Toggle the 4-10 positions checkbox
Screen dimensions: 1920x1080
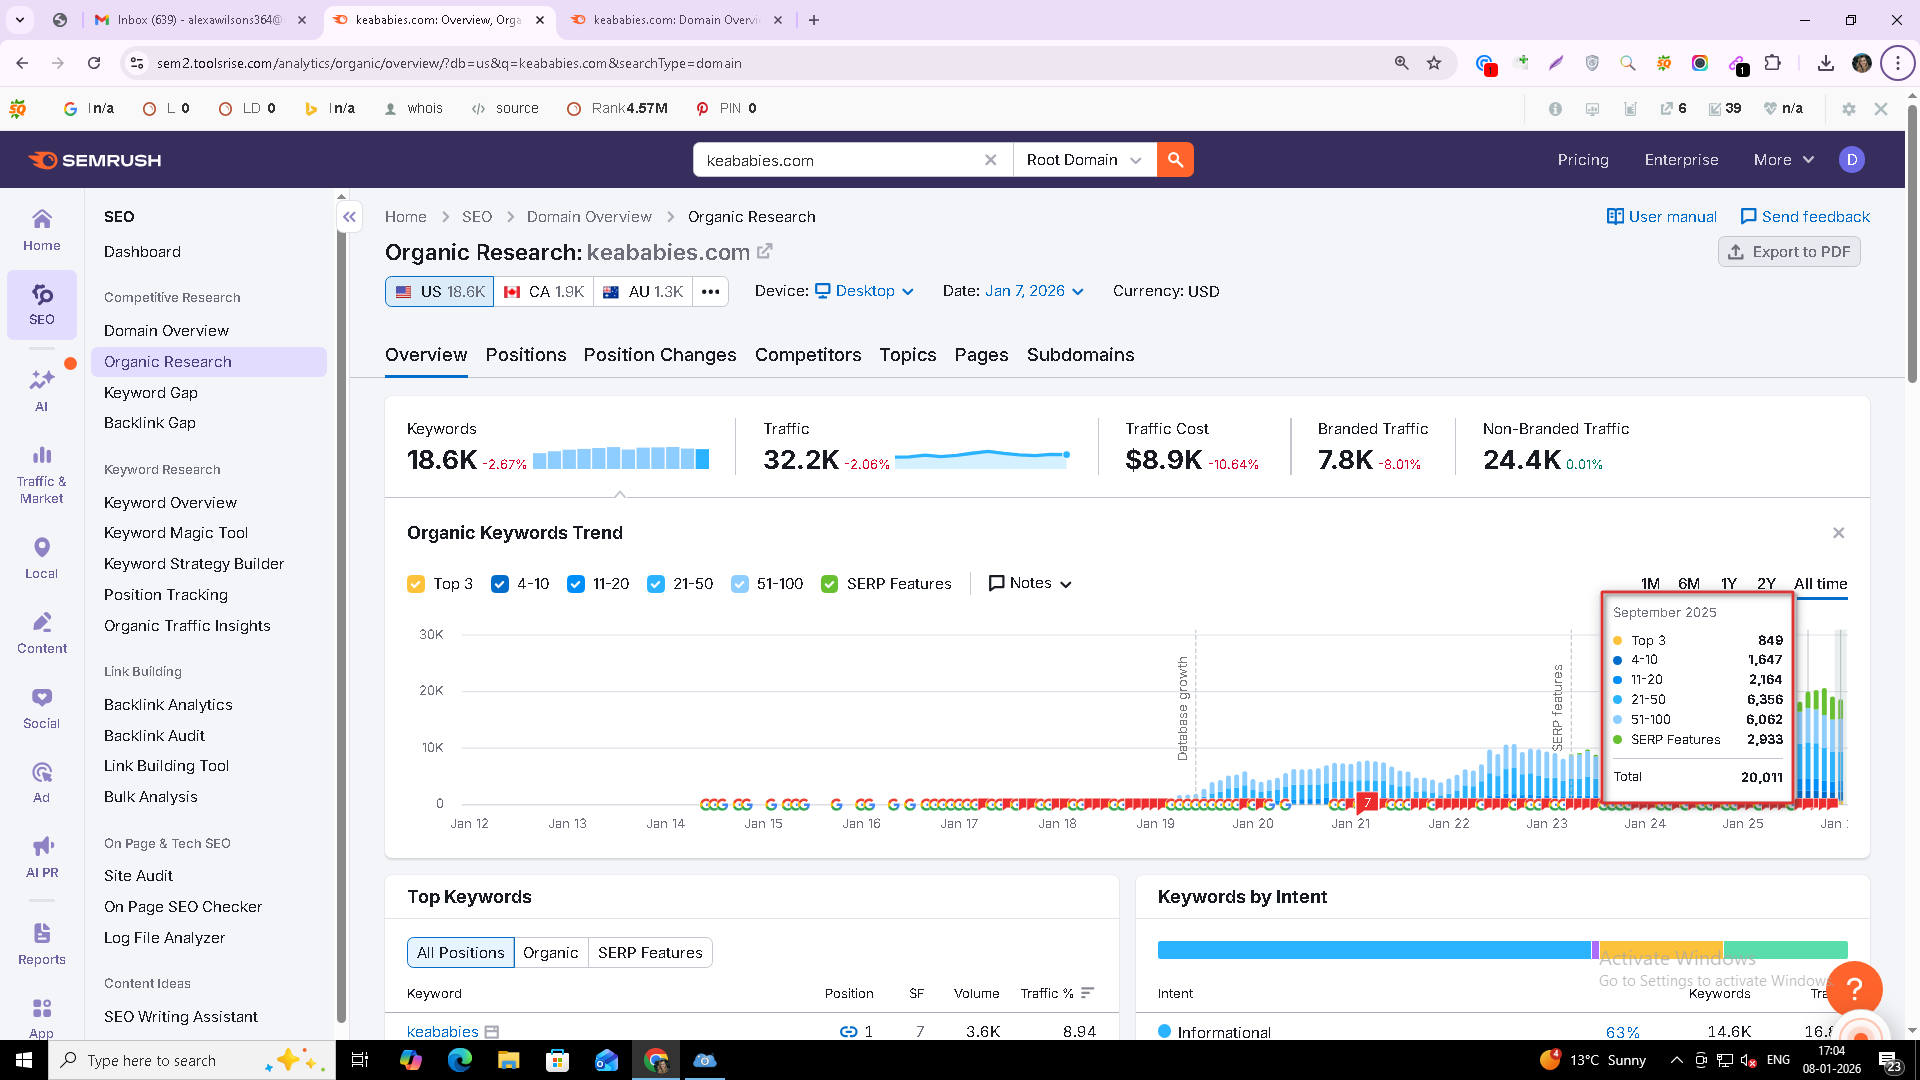500,584
